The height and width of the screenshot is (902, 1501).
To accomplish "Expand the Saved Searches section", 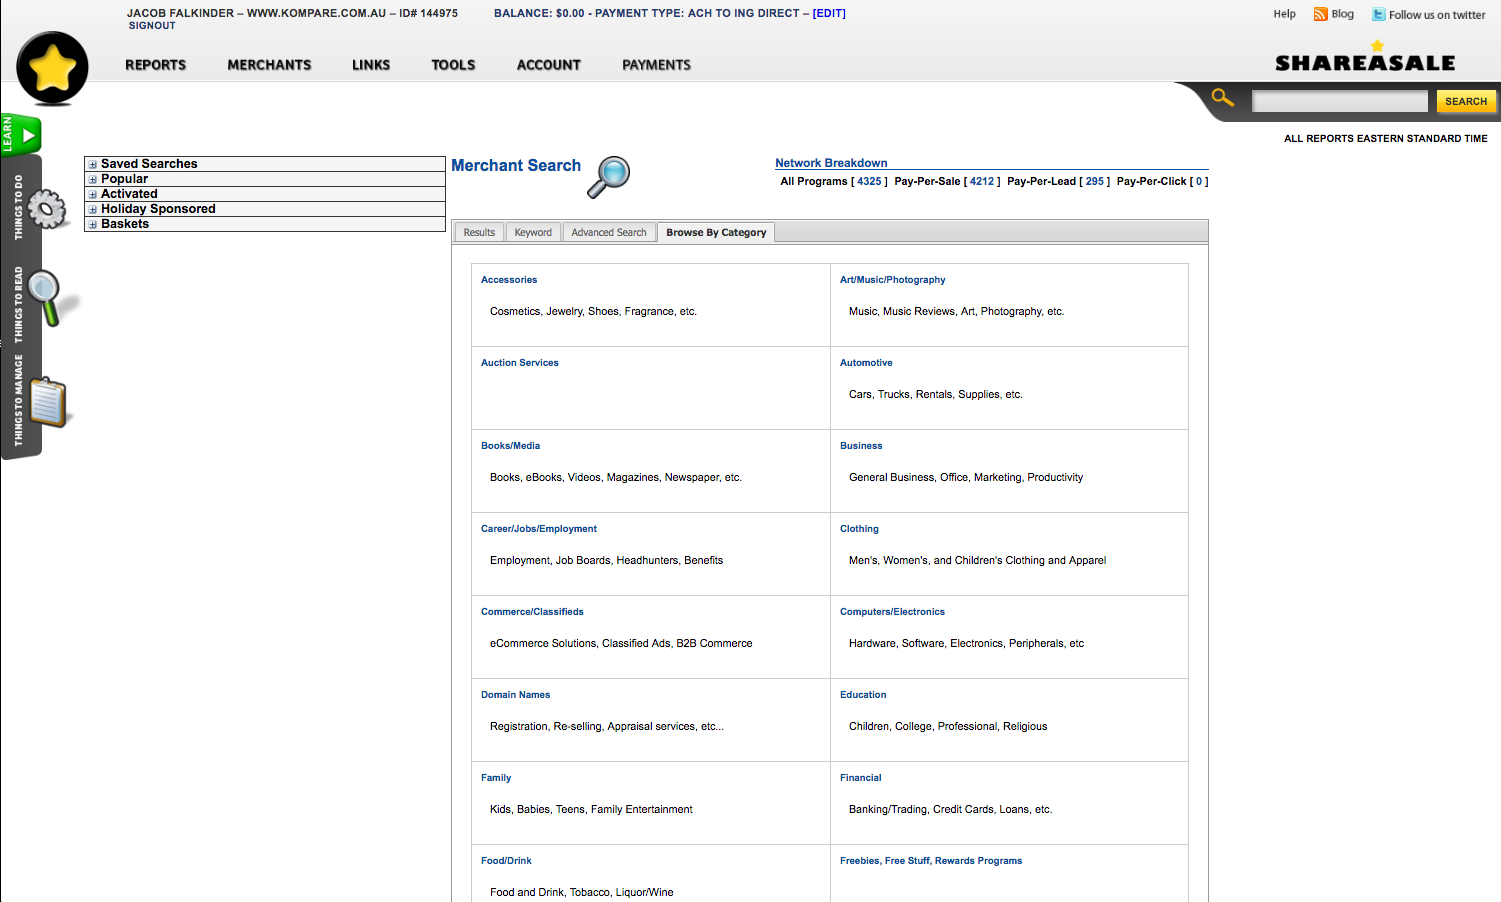I will click(93, 165).
